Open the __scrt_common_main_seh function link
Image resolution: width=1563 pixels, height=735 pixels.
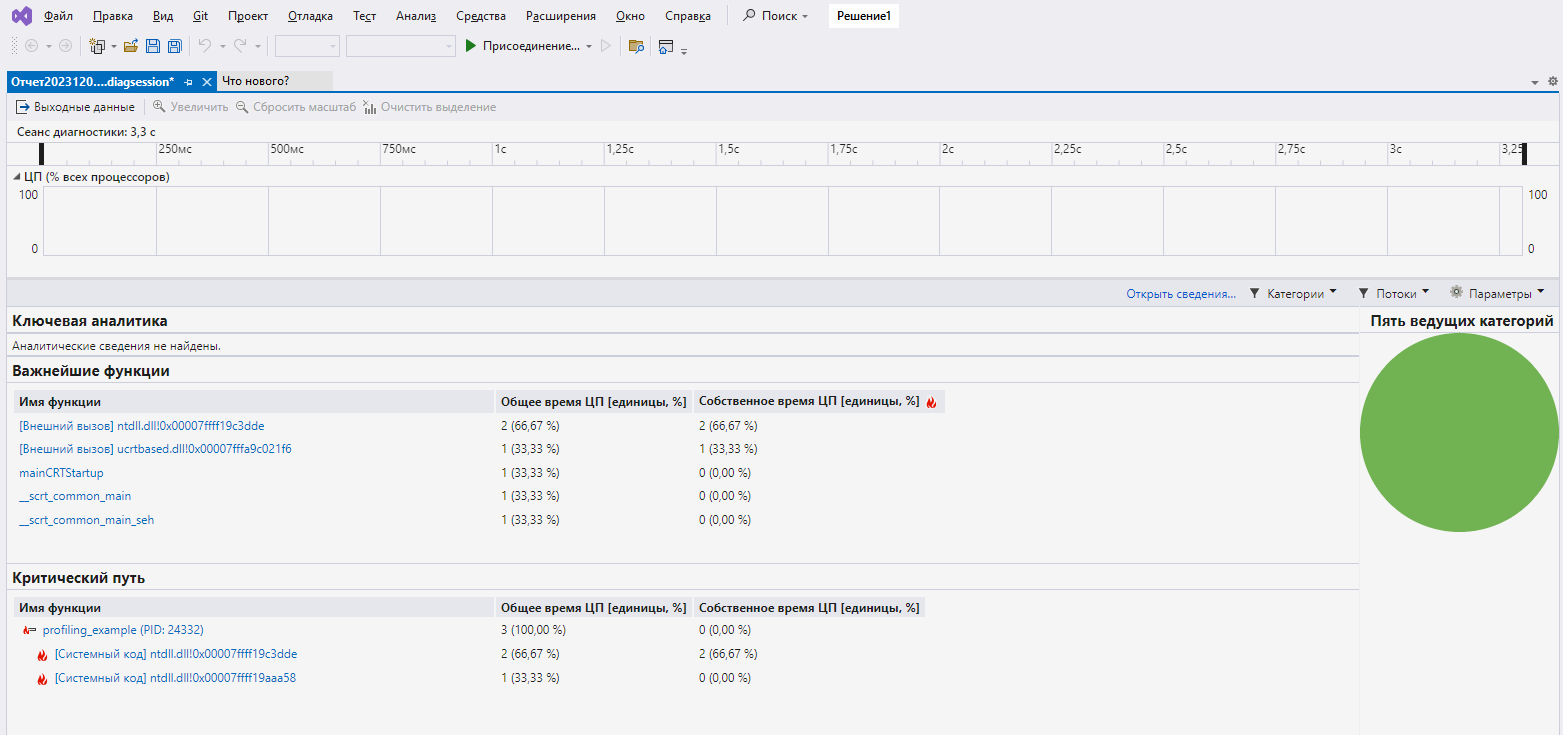pyautogui.click(x=86, y=520)
